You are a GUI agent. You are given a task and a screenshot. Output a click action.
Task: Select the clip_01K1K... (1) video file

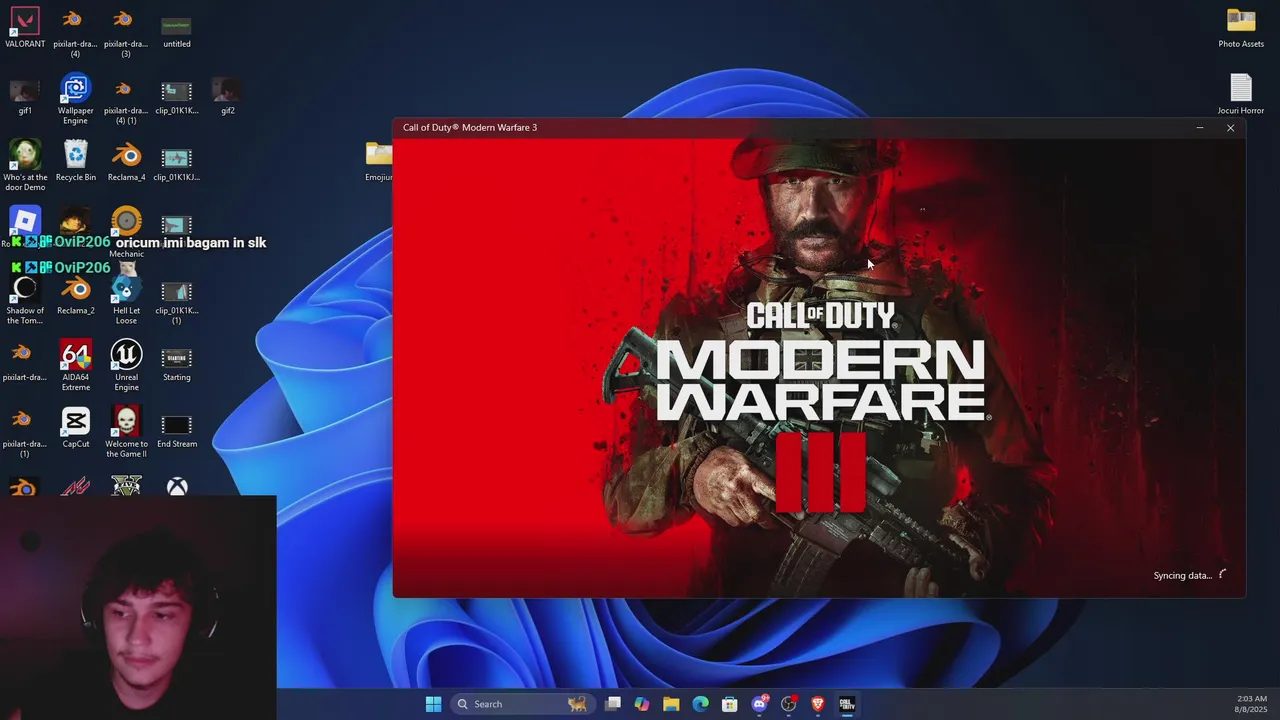(177, 300)
